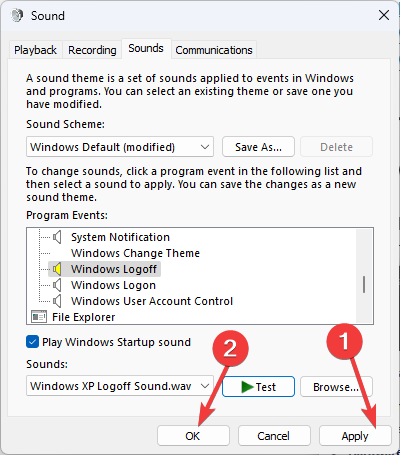Viewport: 400px width, 455px height.
Task: Open the Sound Scheme dropdown
Action: [x=120, y=147]
